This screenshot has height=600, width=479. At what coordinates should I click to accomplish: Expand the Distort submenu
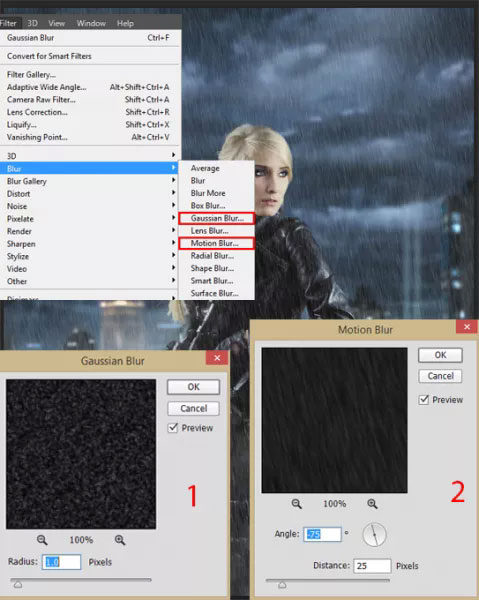coord(90,194)
